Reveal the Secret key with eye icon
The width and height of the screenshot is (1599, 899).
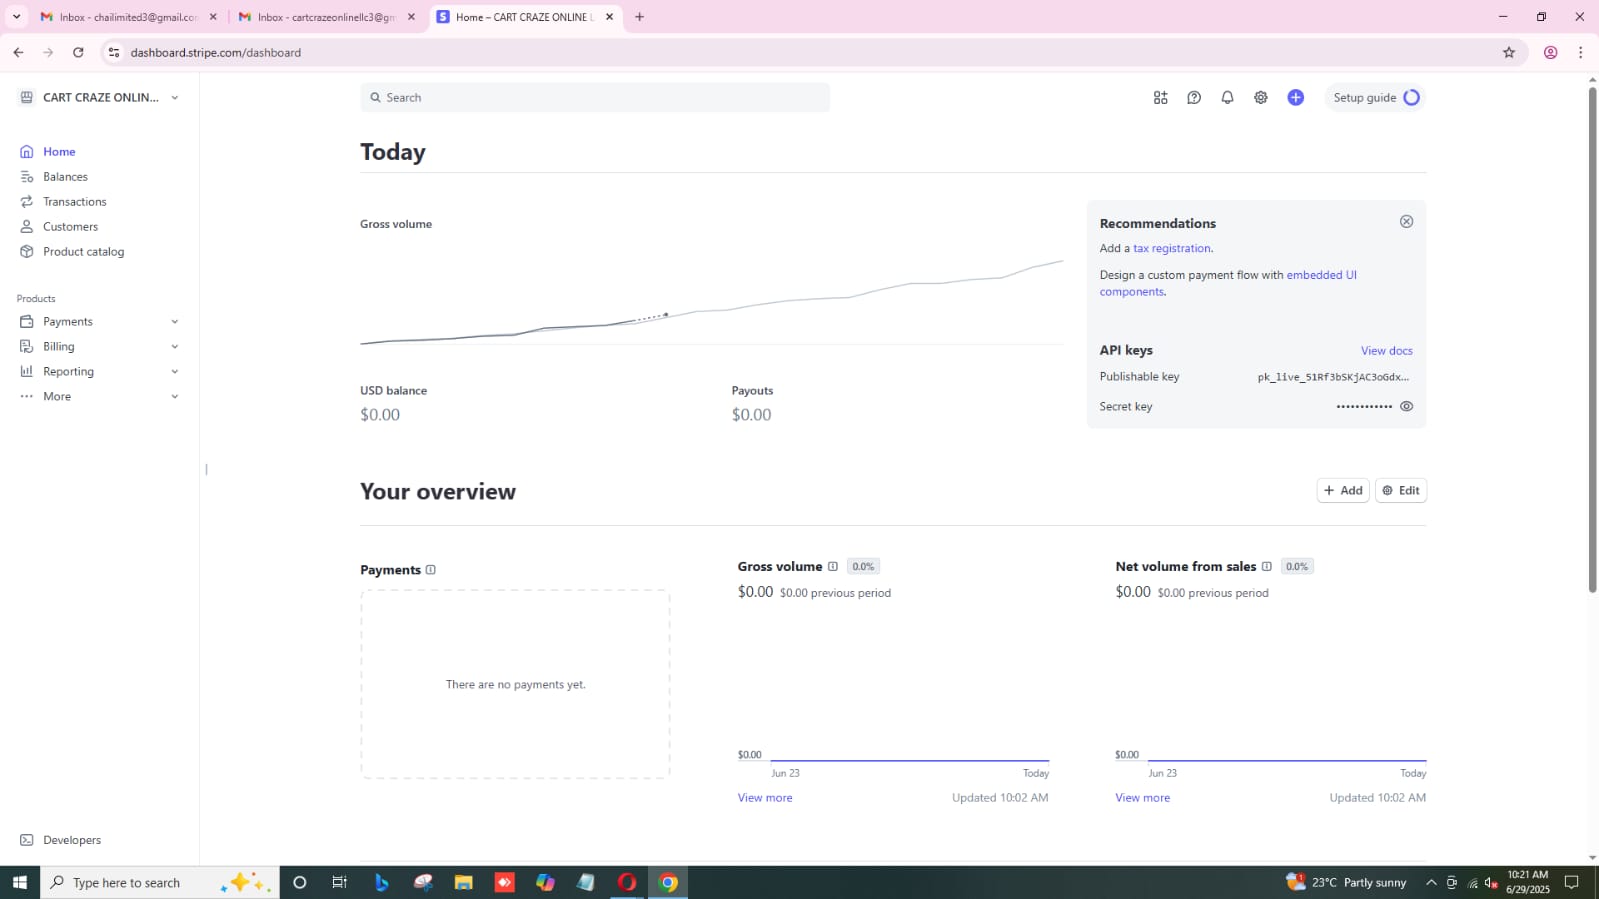(1406, 407)
